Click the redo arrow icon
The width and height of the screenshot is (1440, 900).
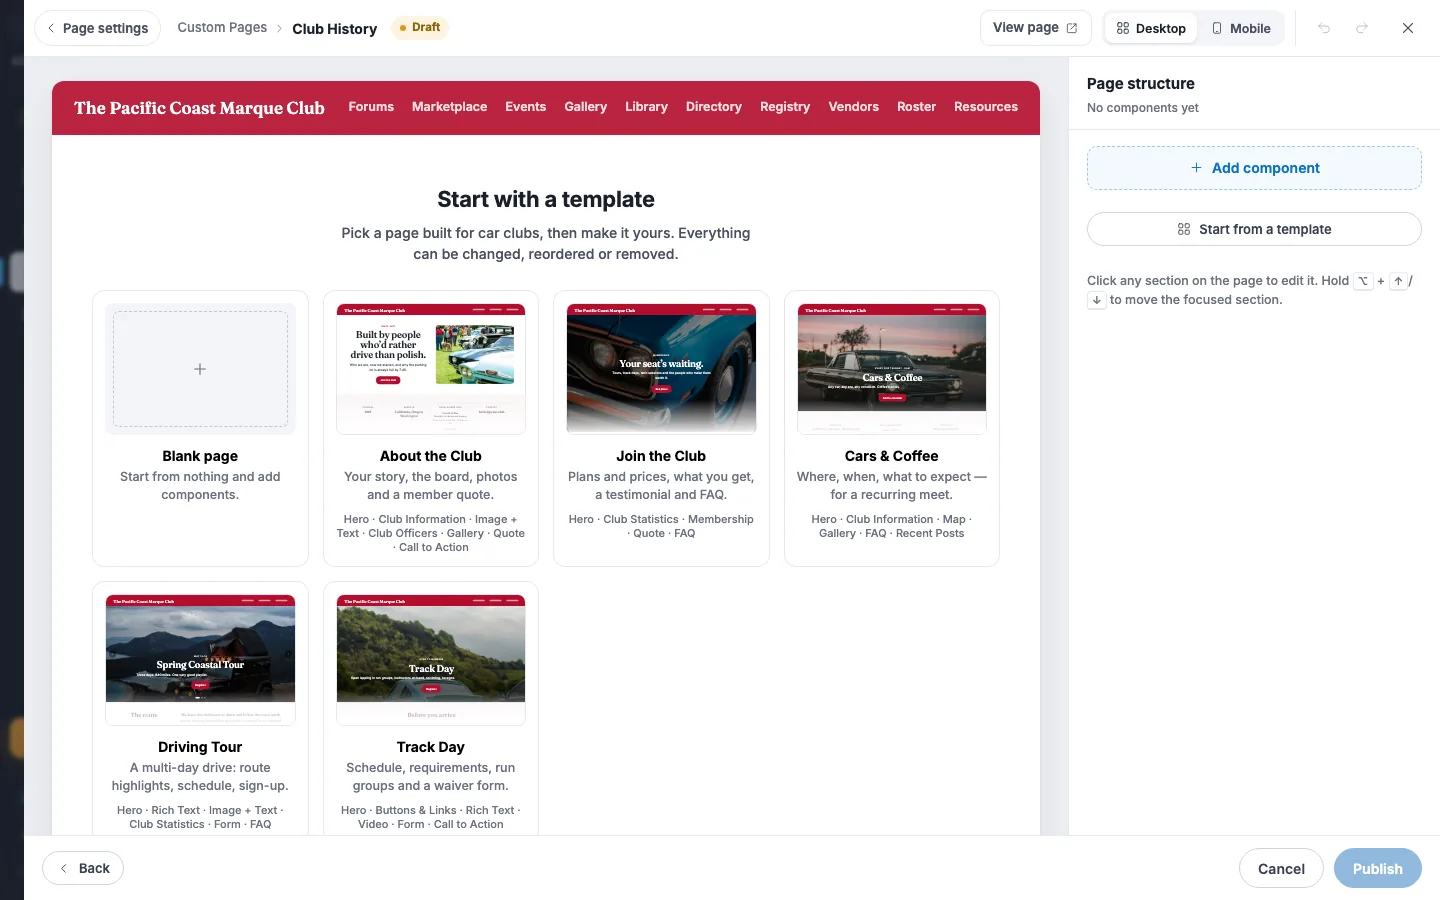click(1362, 28)
